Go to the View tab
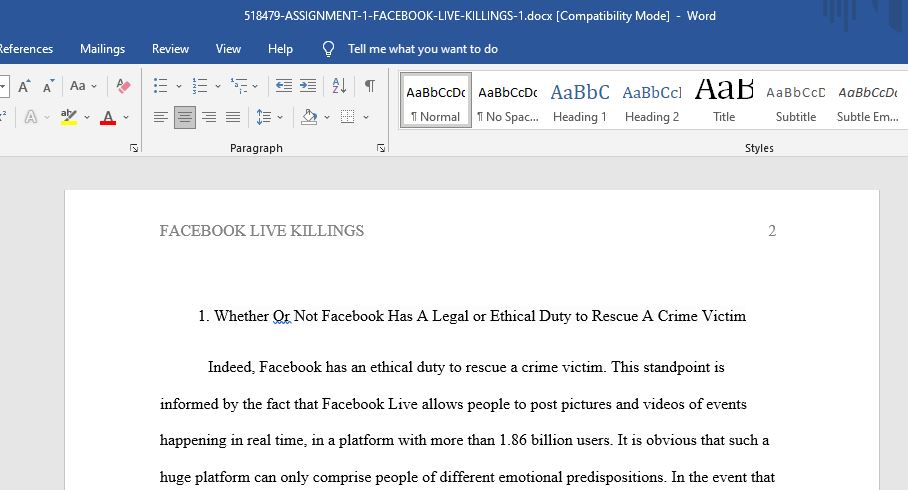Screen dimensions: 908x490 click(228, 49)
